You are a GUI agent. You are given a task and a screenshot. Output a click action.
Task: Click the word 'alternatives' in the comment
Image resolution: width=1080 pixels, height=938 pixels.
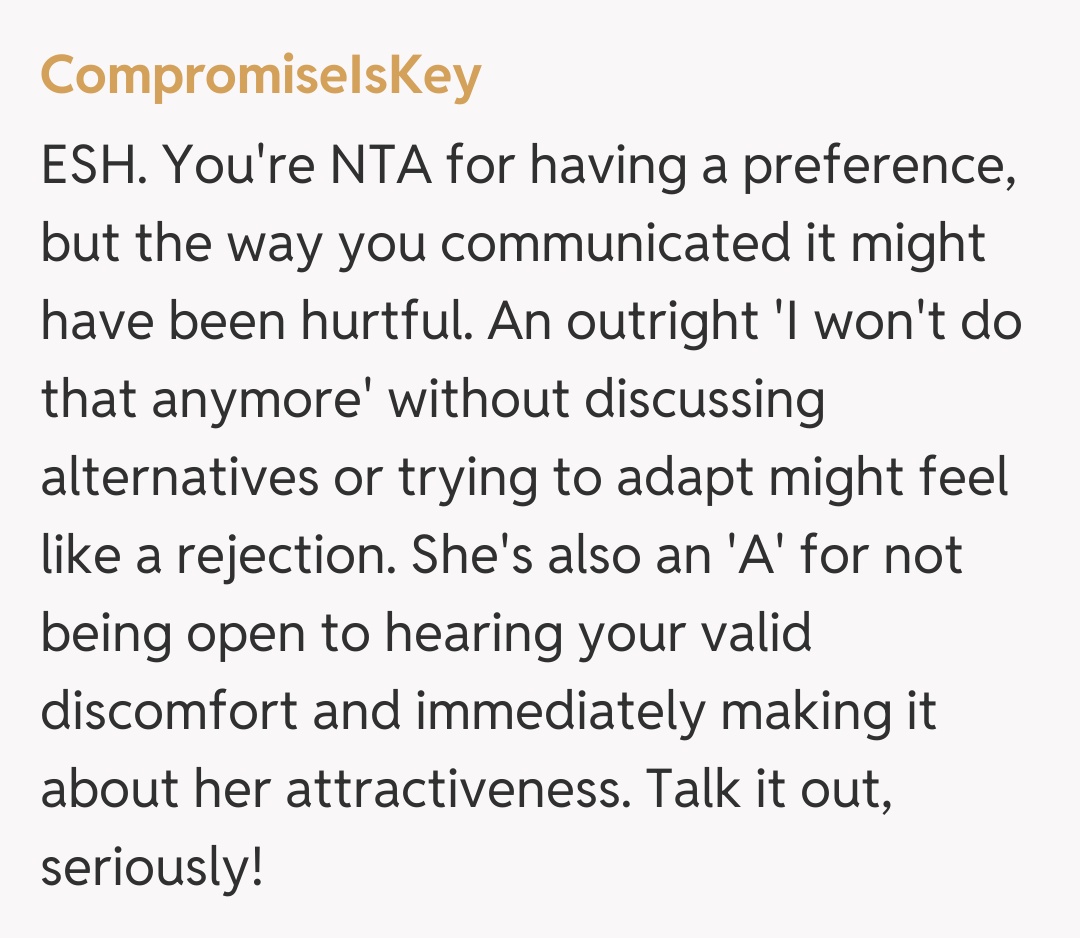tap(176, 480)
